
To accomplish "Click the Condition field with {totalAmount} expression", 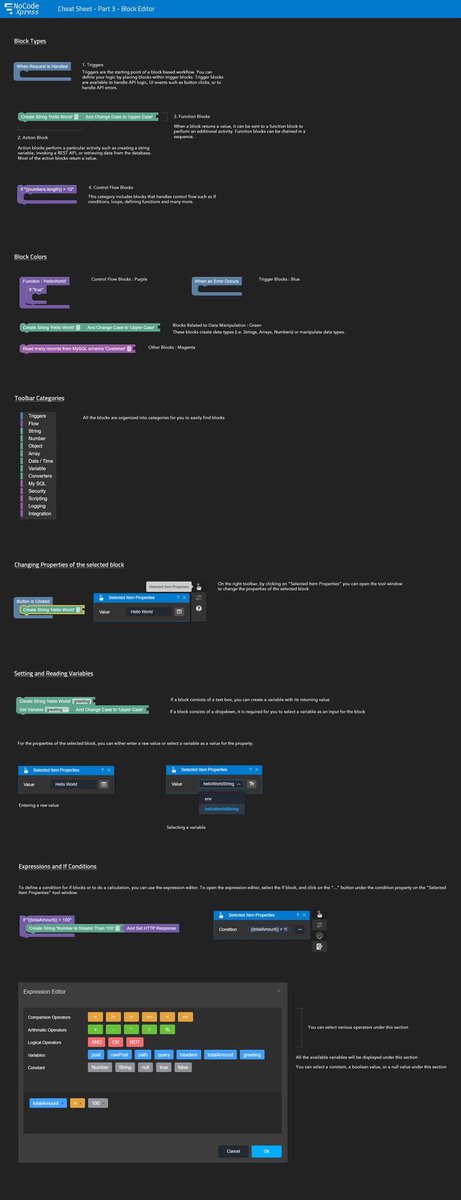I will click(x=268, y=929).
